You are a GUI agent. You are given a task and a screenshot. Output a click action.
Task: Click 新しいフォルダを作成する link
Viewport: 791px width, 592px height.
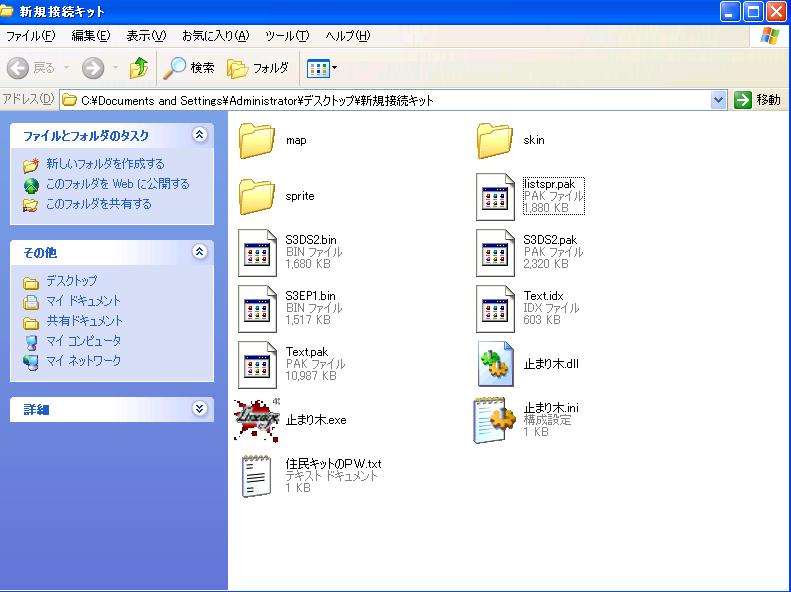pos(105,164)
